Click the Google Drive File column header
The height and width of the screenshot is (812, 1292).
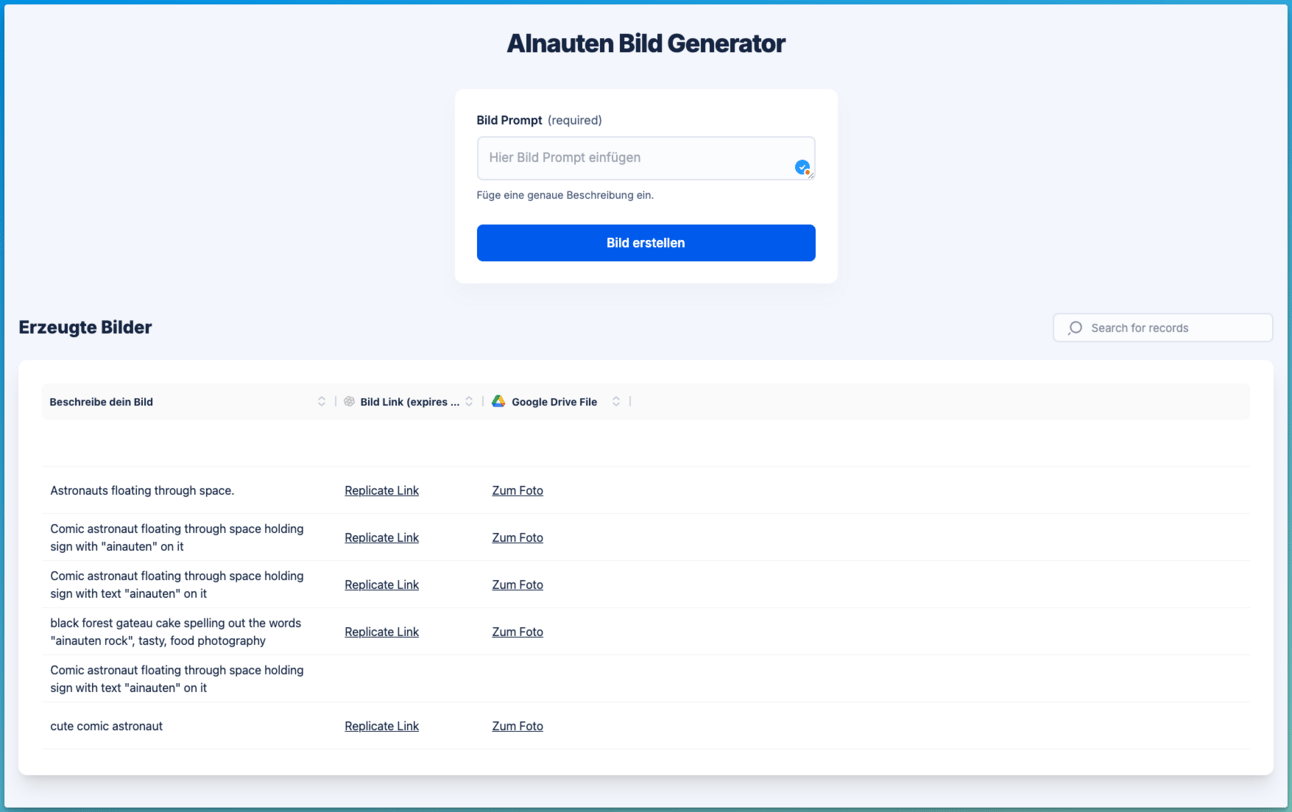[x=554, y=401]
